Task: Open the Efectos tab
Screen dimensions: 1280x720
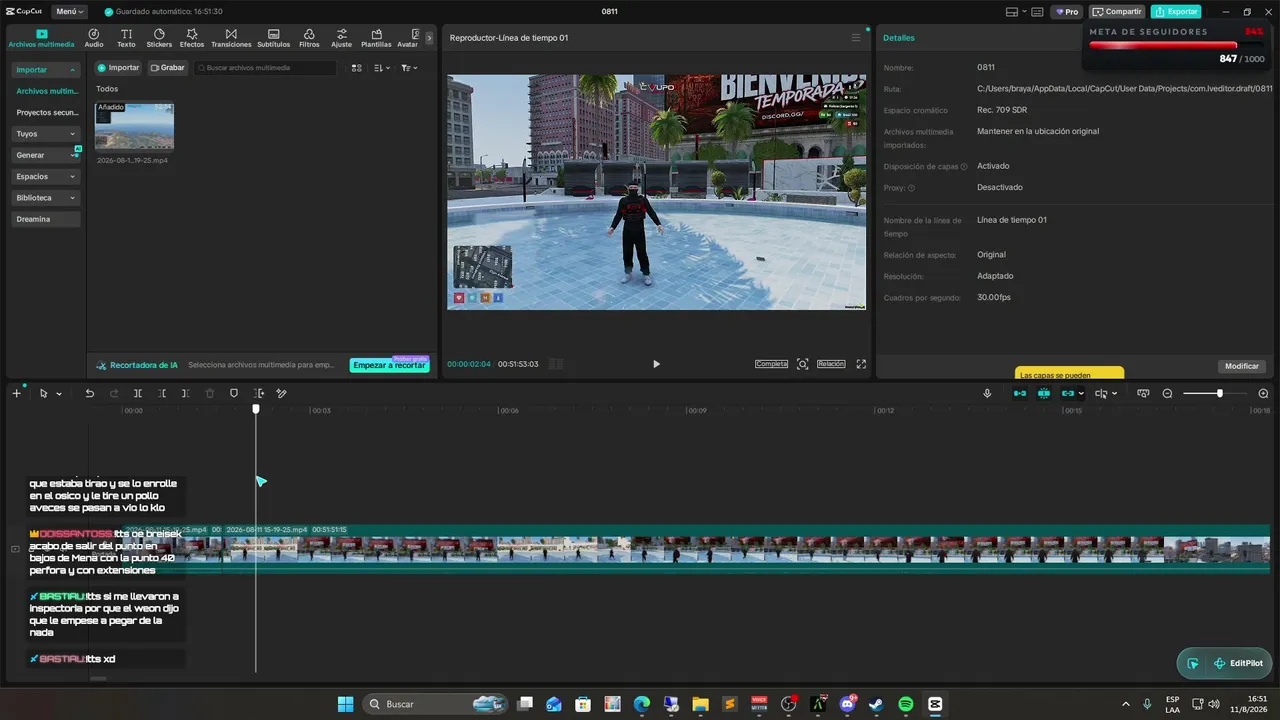Action: point(192,38)
